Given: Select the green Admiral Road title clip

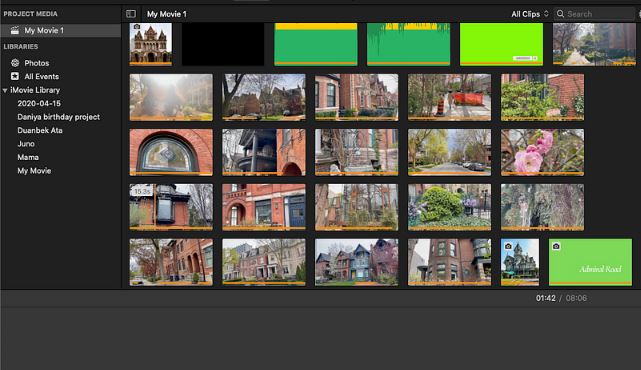Looking at the screenshot, I should [590, 262].
